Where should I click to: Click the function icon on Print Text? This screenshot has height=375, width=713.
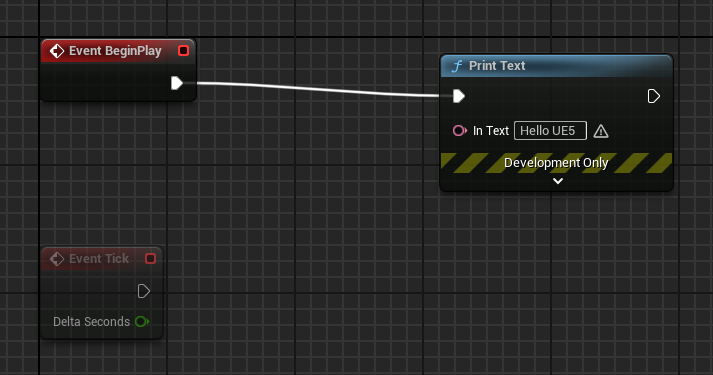tap(457, 66)
